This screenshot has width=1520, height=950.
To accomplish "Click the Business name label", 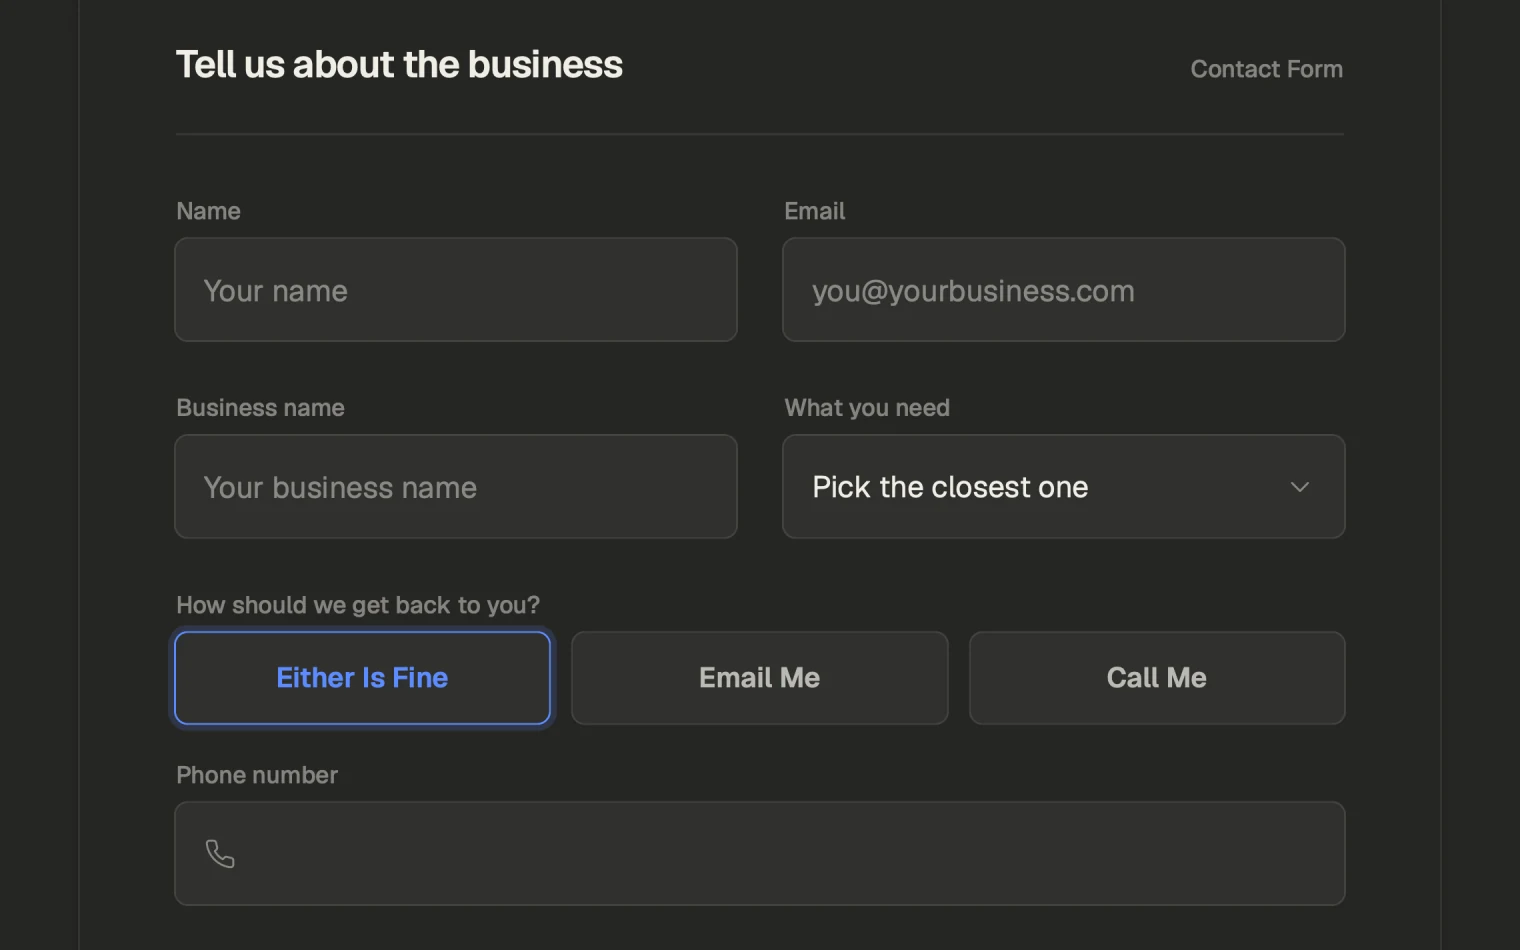I will click(x=260, y=408).
